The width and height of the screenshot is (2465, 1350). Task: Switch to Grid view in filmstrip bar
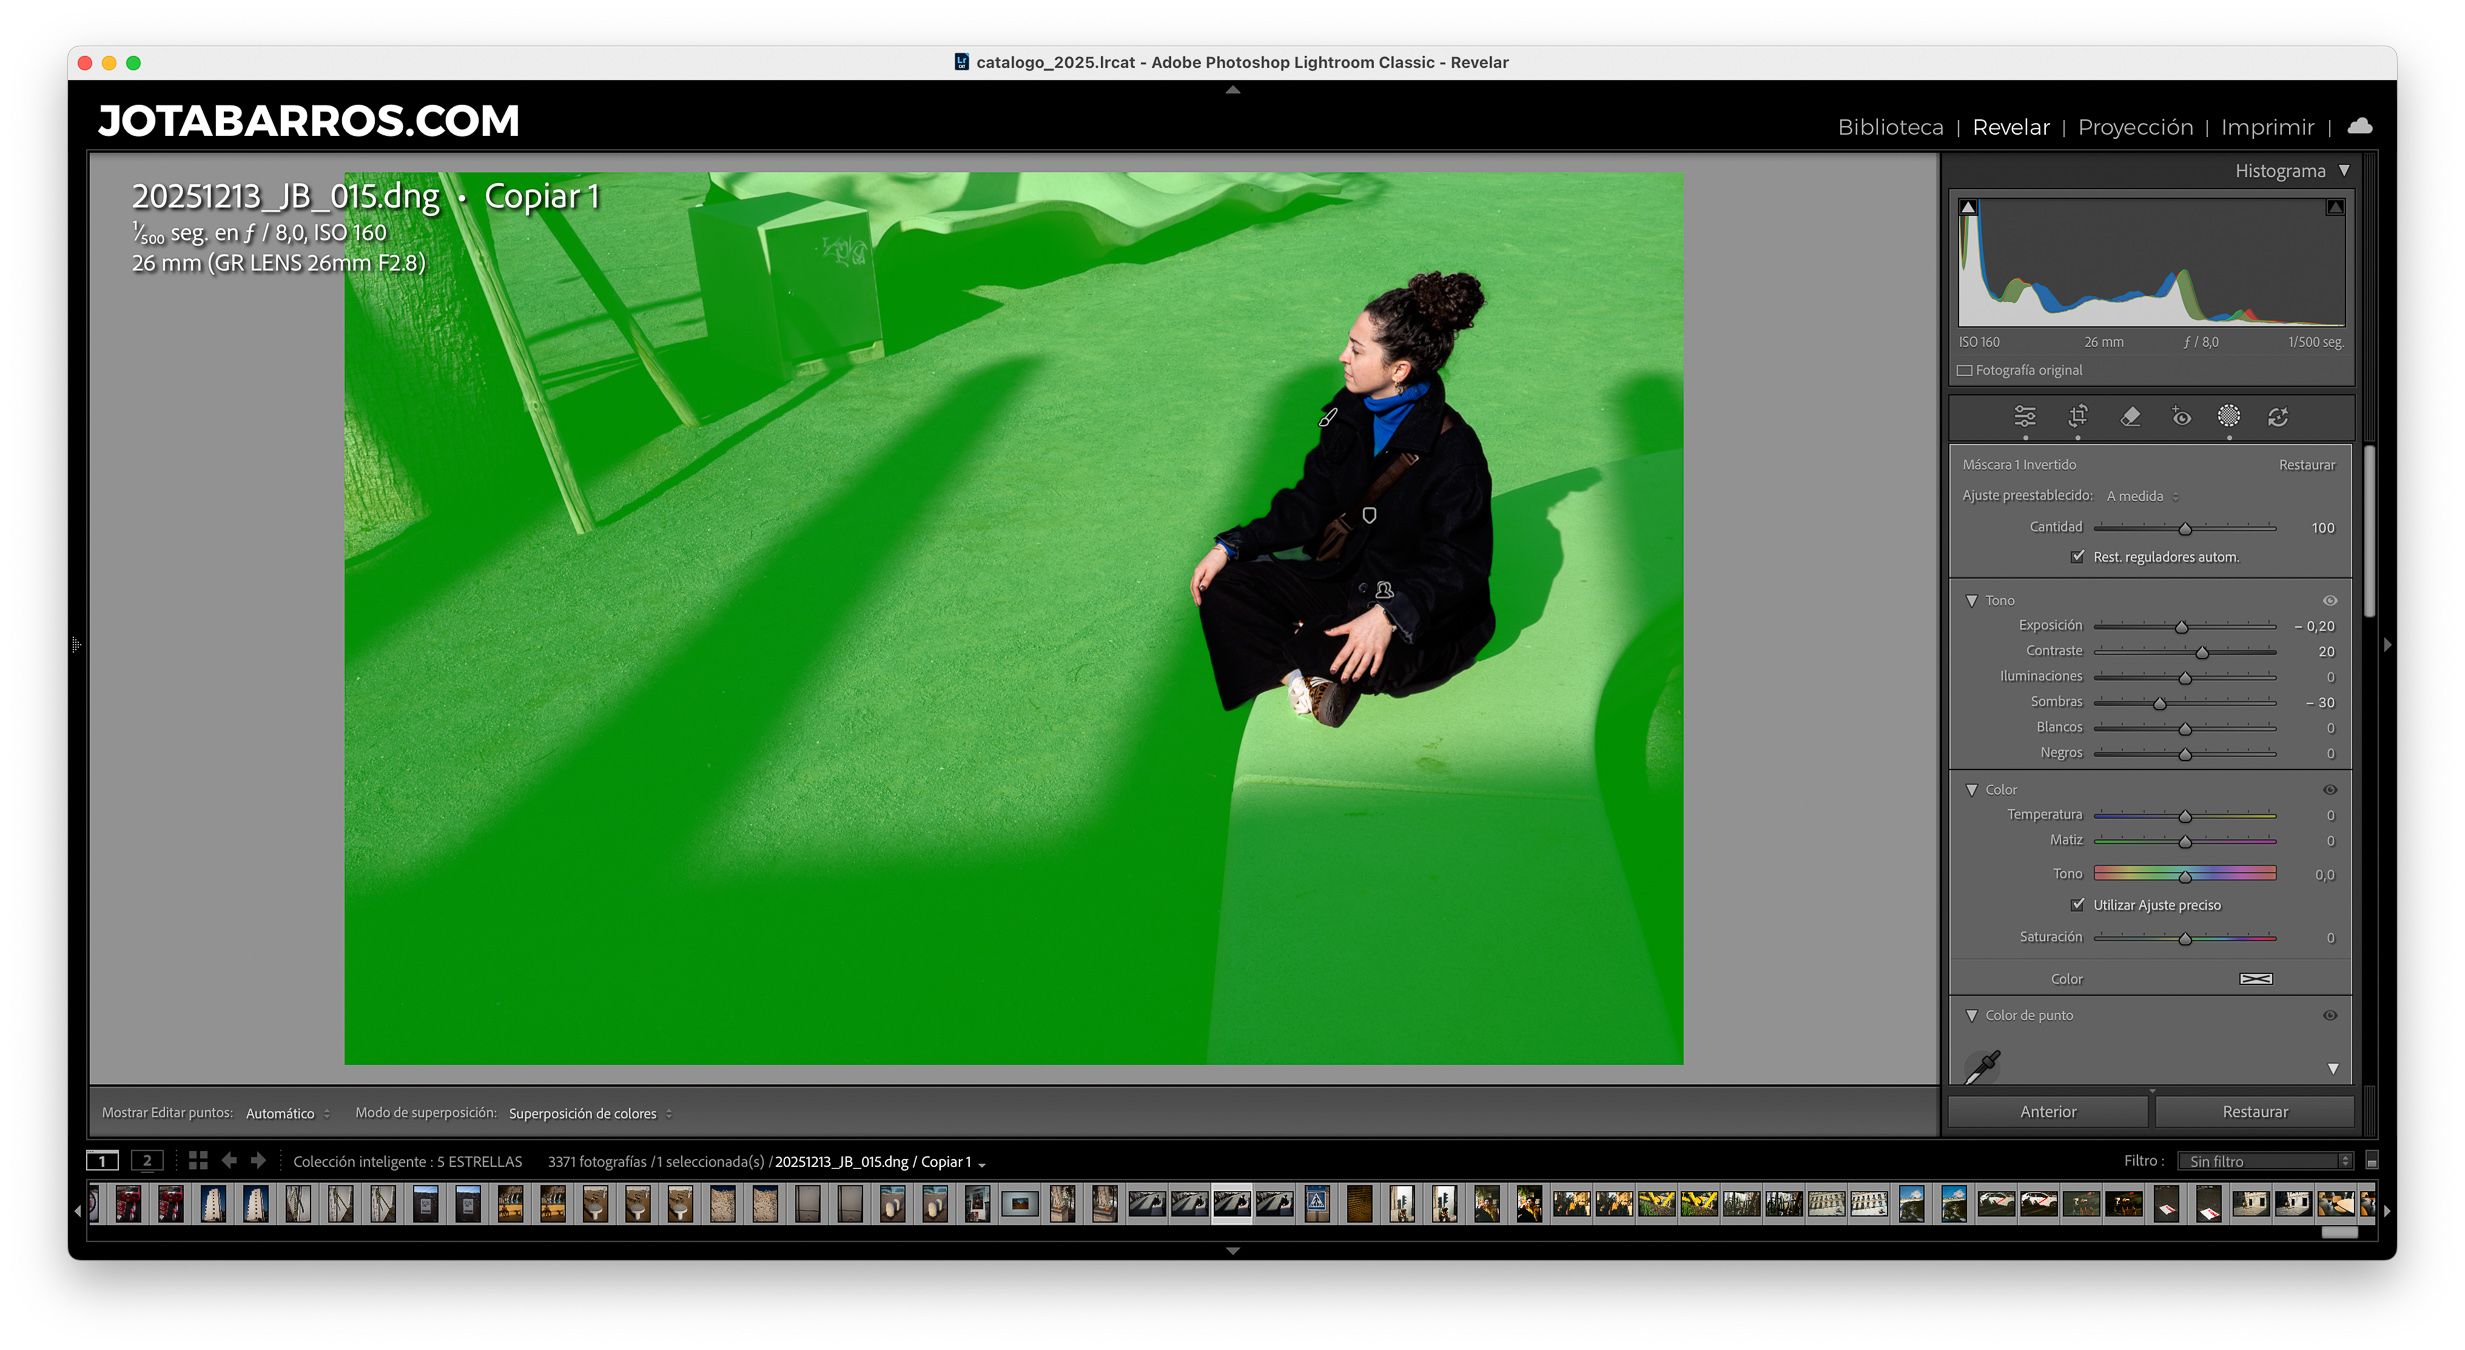198,1160
